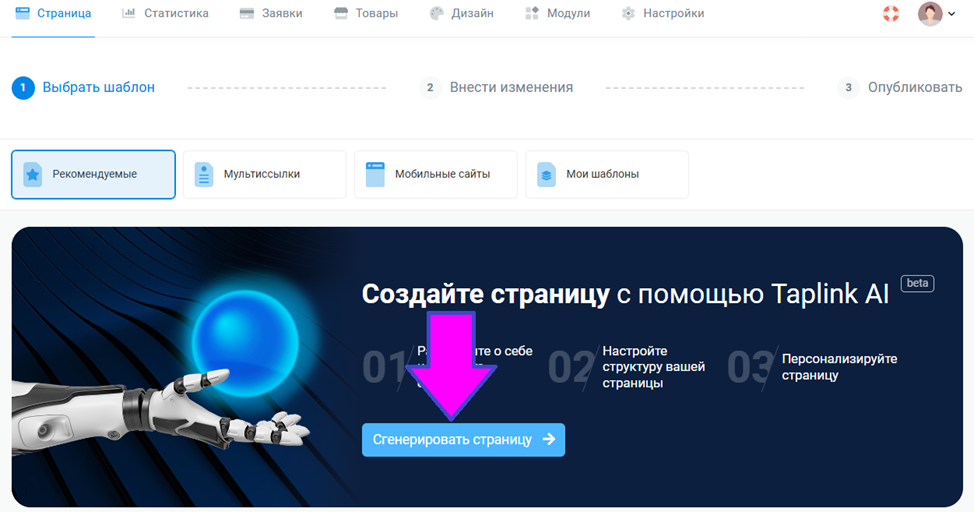The width and height of the screenshot is (974, 512).
Task: Click the Товары shop icon
Action: [340, 13]
